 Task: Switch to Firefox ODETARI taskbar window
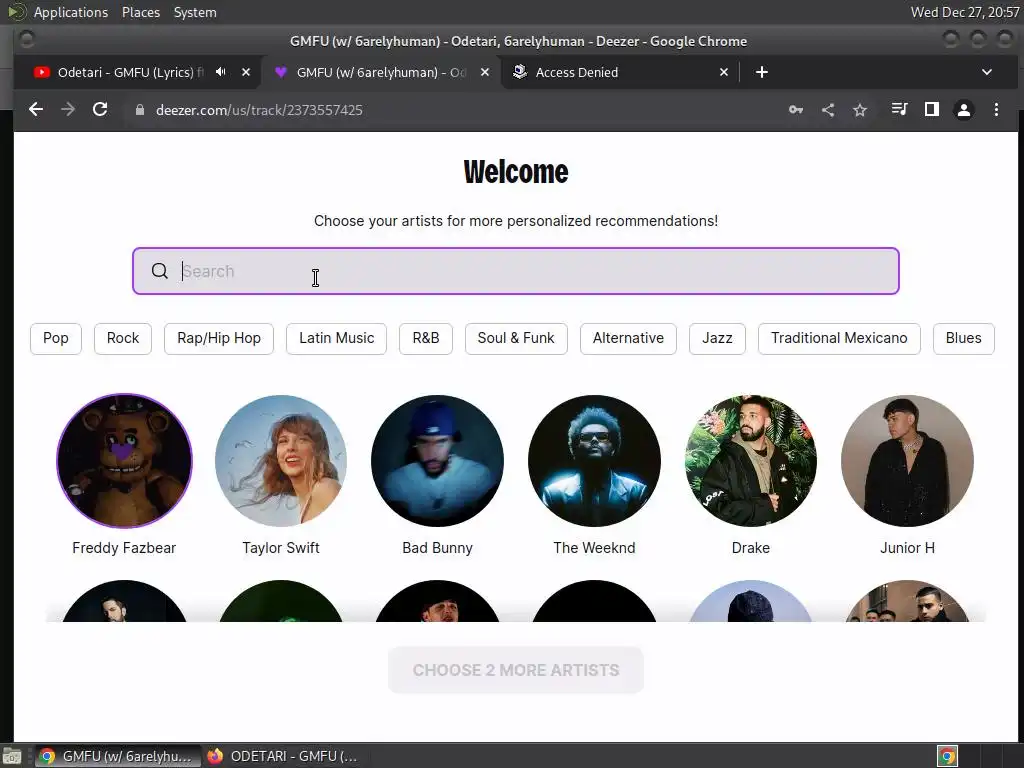282,756
